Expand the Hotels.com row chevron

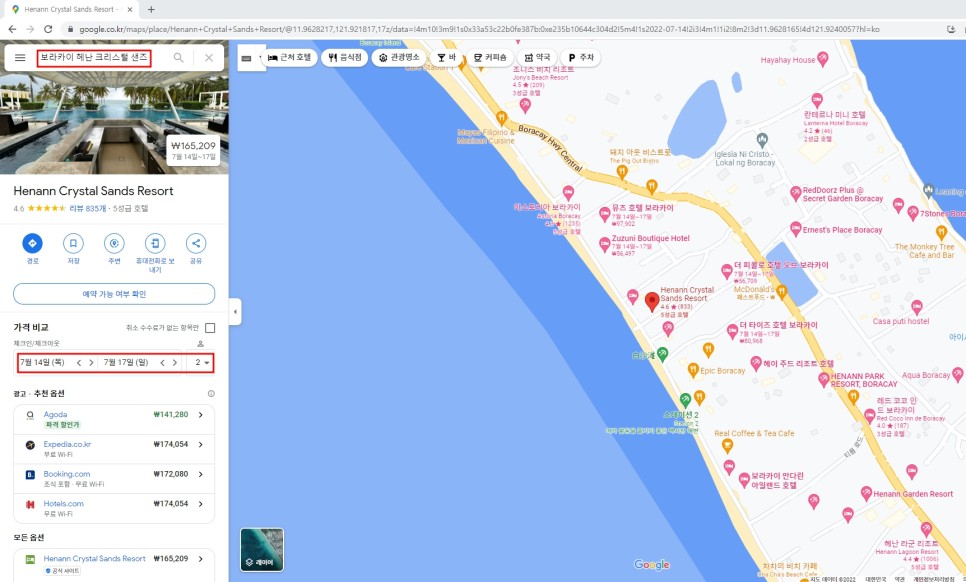(x=201, y=504)
